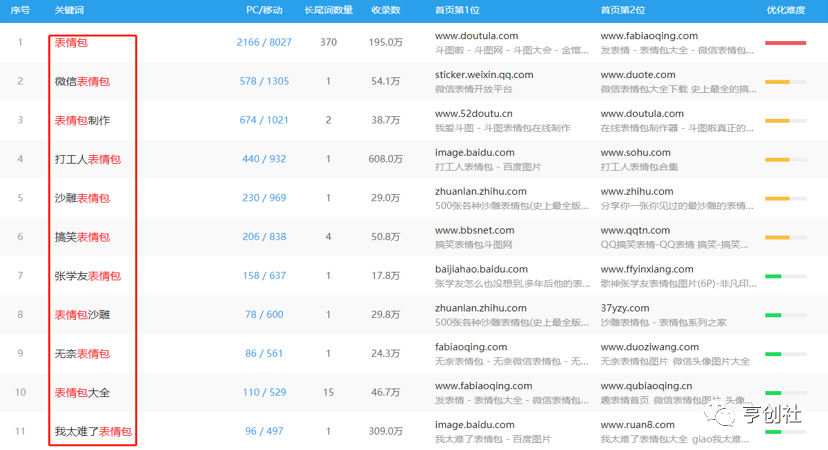Open keyword 沙雕表情包
Screen dimensions: 828x450
pyautogui.click(x=82, y=198)
